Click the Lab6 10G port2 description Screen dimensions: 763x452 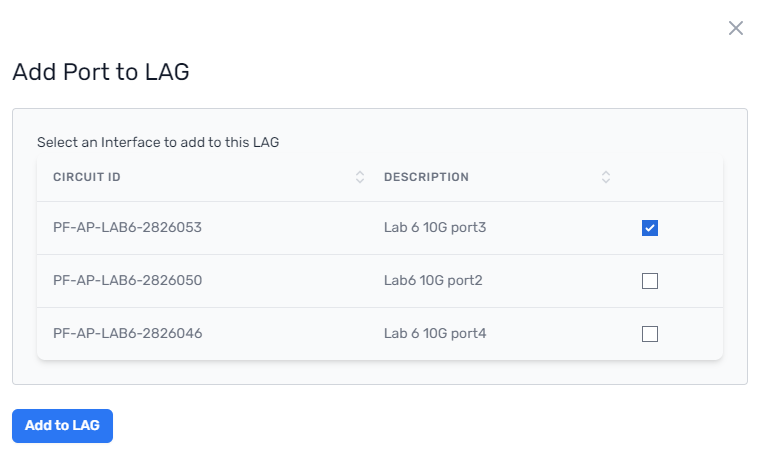[433, 280]
